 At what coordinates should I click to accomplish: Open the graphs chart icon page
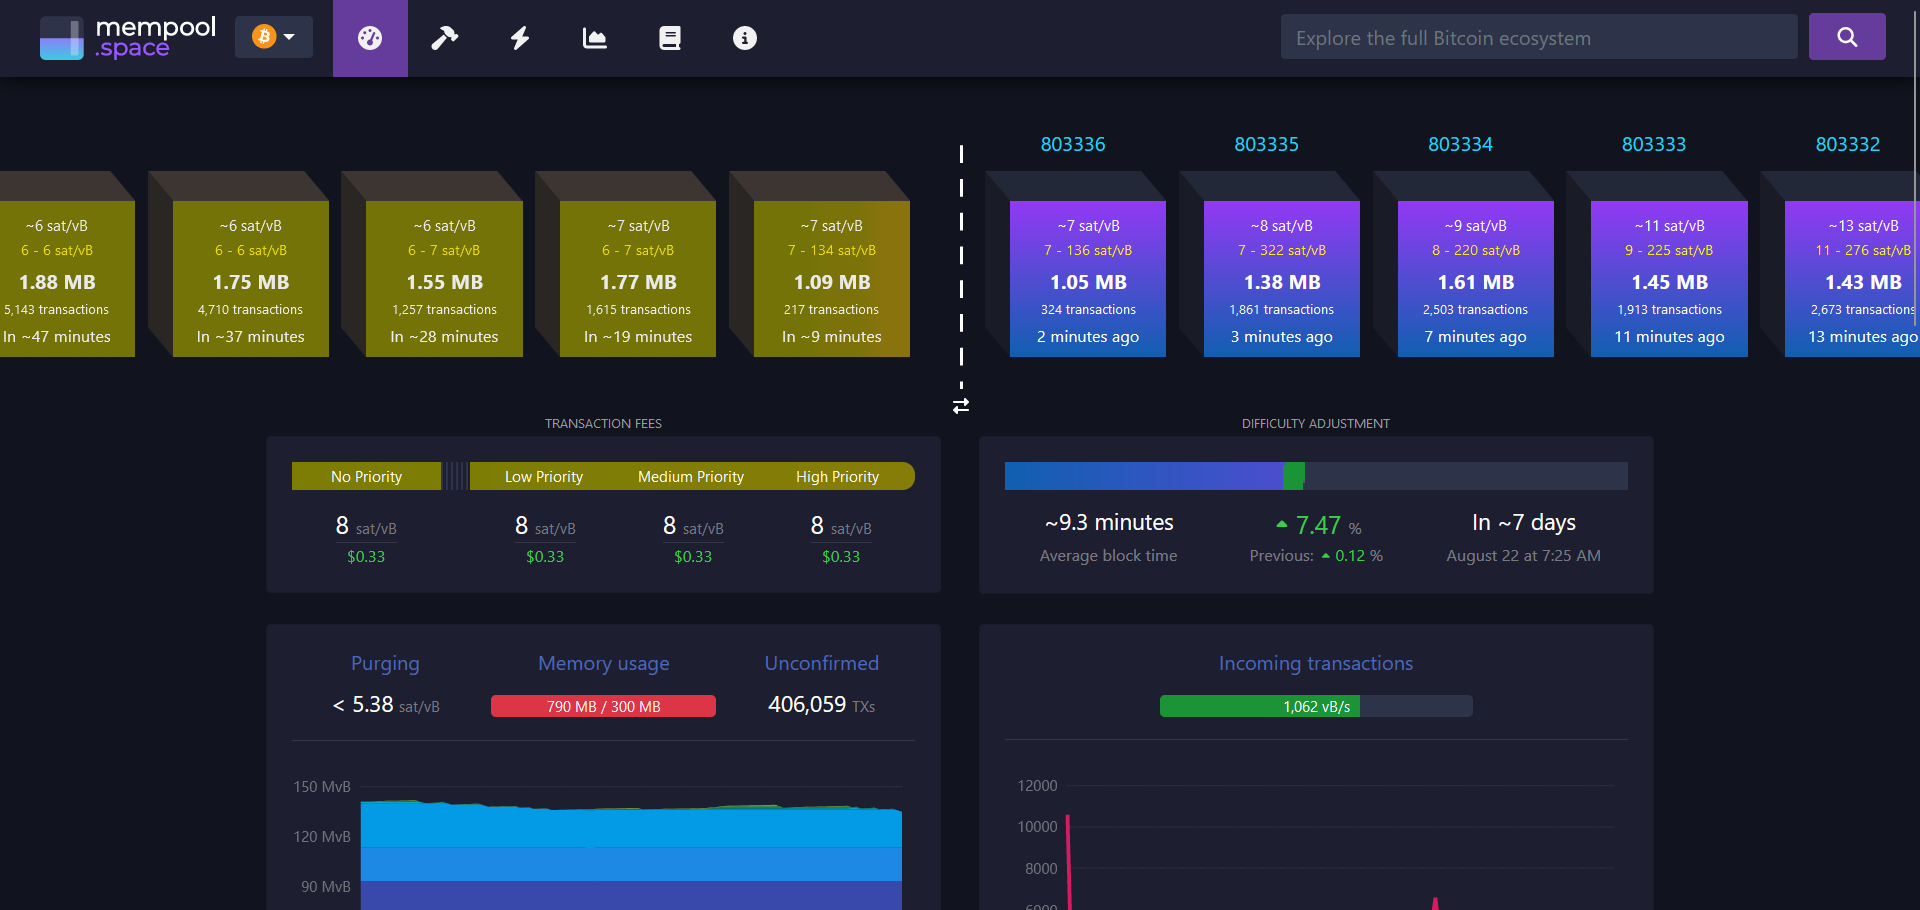pos(595,38)
